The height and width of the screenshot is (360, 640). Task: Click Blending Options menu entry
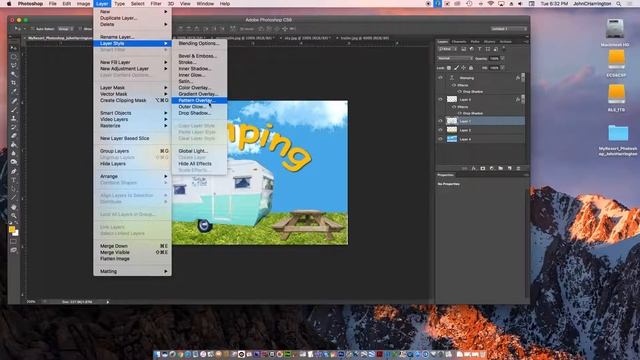pos(199,43)
